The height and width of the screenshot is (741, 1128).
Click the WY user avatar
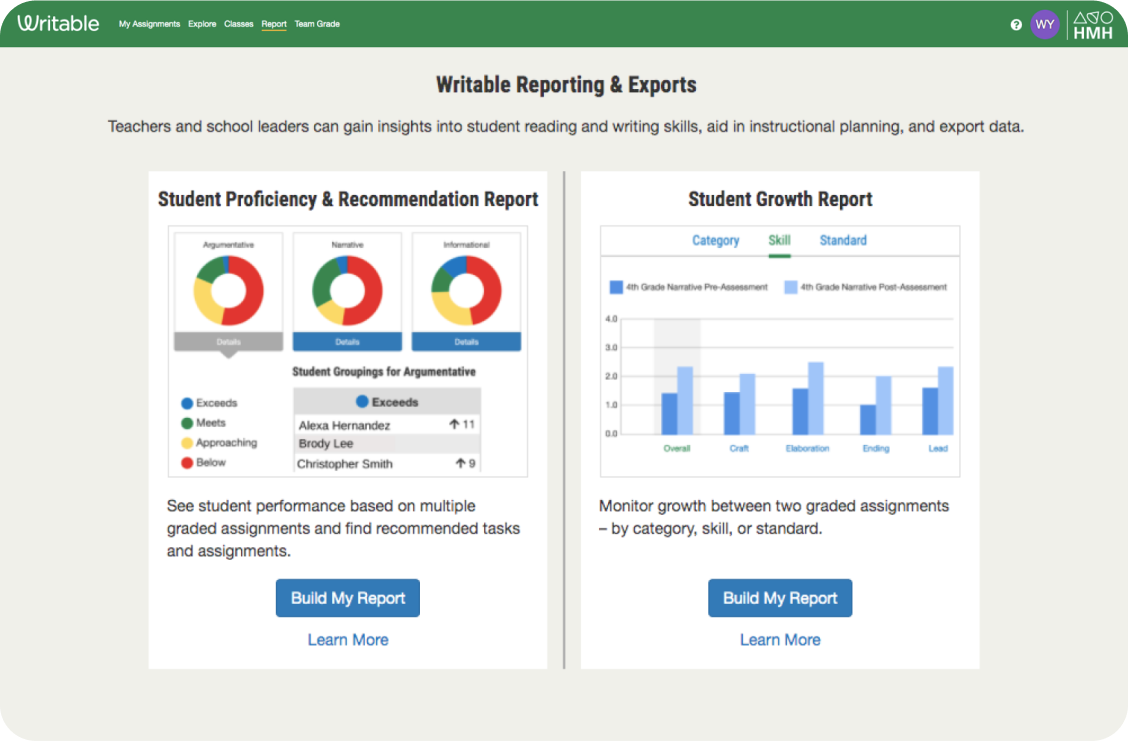[x=1044, y=23]
